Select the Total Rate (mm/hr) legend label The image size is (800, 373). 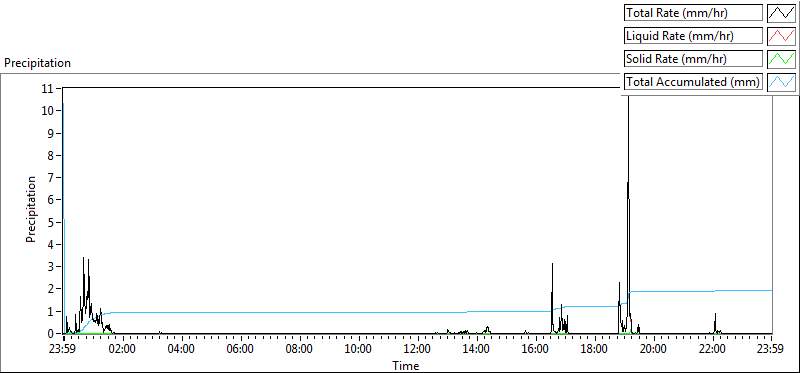coord(693,13)
